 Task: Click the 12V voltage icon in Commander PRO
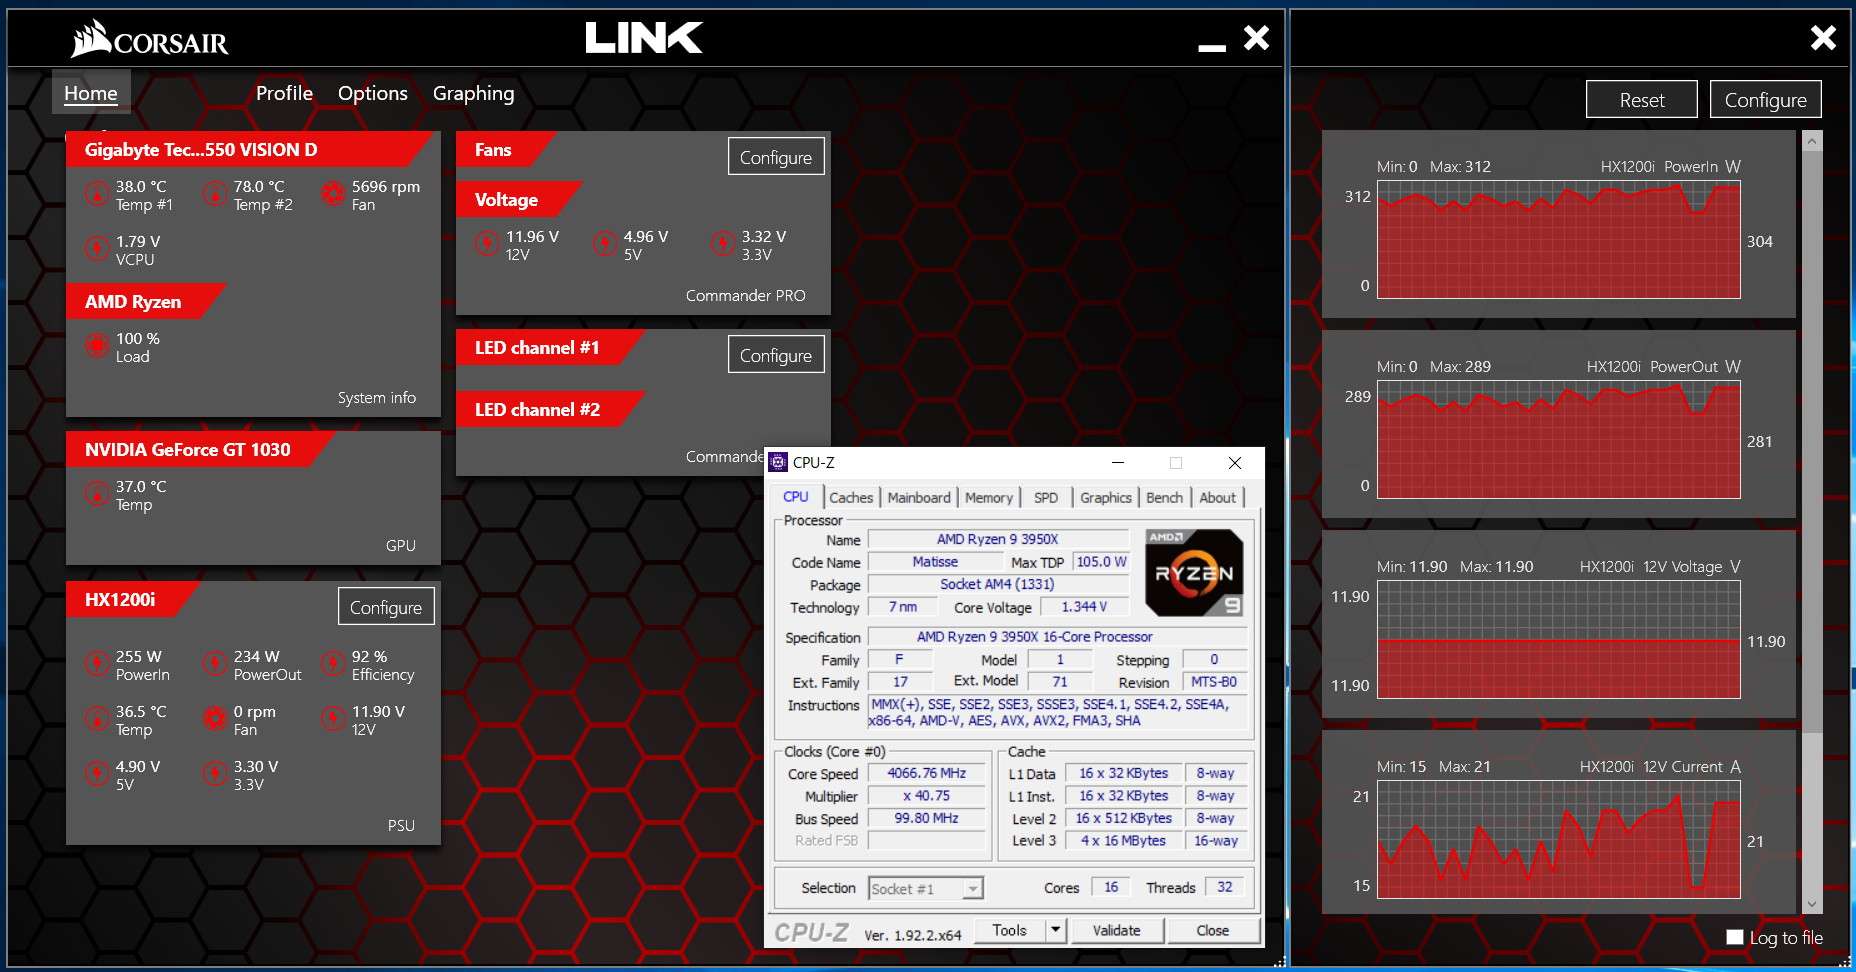point(486,244)
